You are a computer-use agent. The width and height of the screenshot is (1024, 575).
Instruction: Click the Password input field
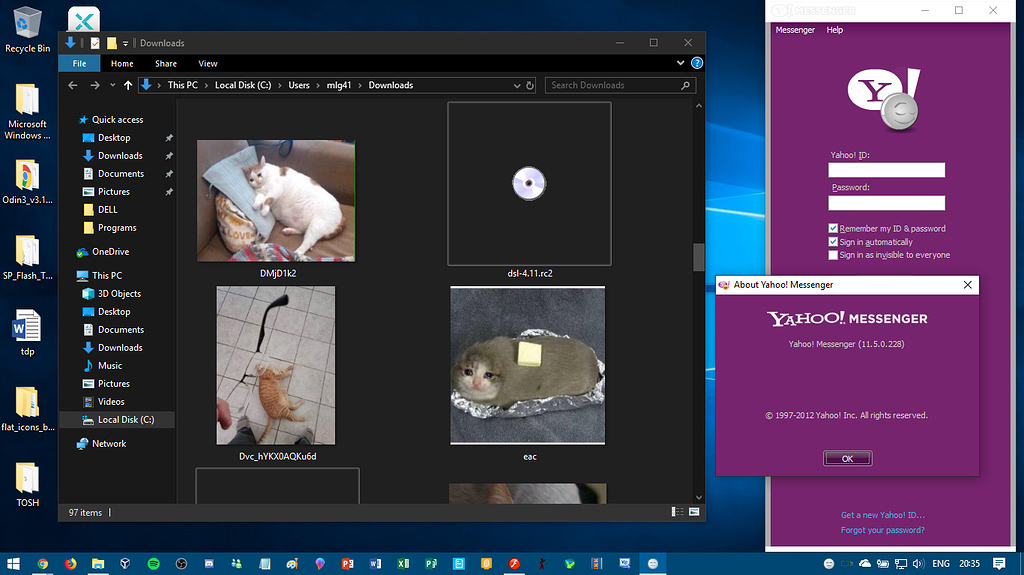pyautogui.click(x=886, y=203)
